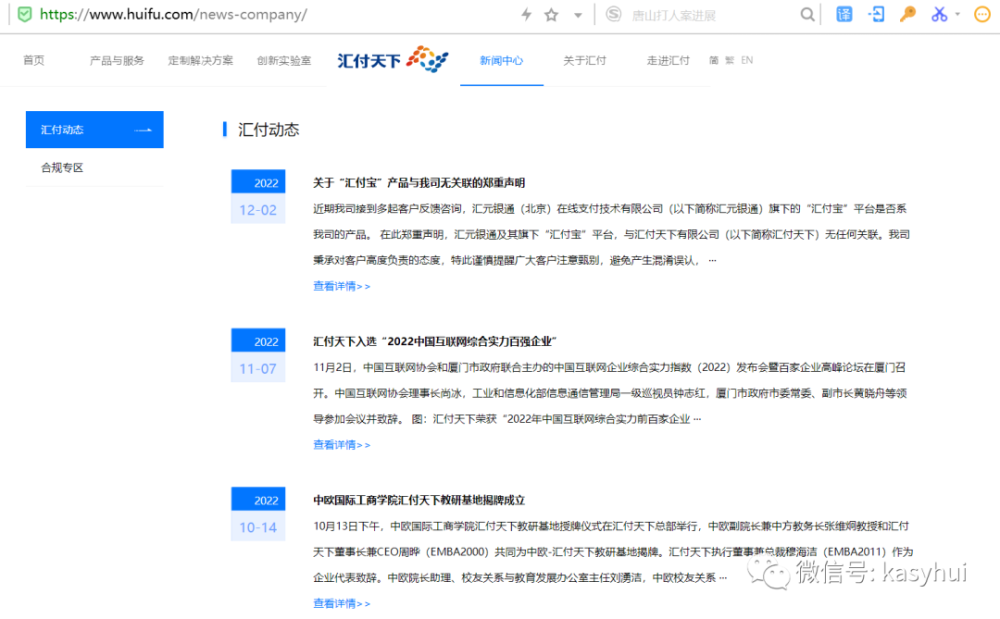
Task: Click the 汇付天下 logo
Action: (392, 59)
